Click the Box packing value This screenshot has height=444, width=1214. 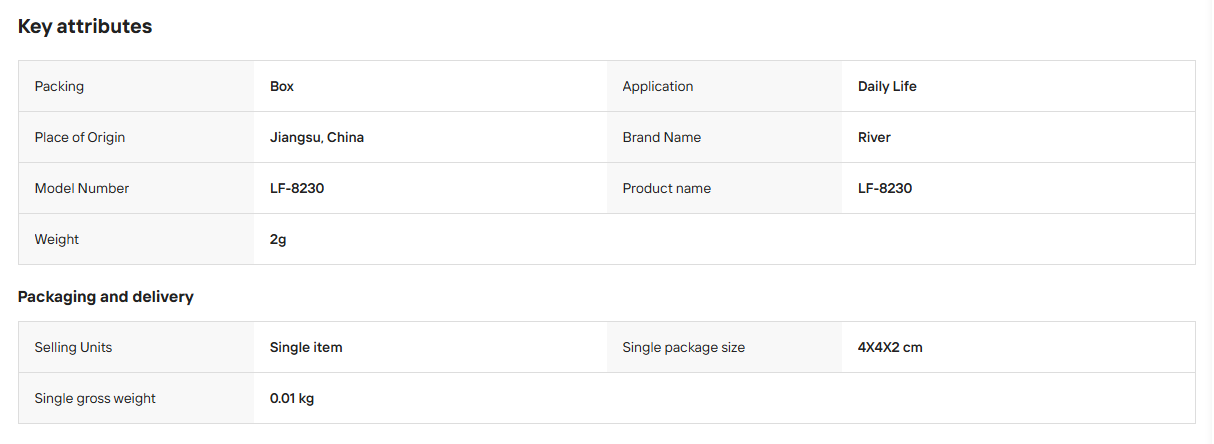(x=282, y=86)
